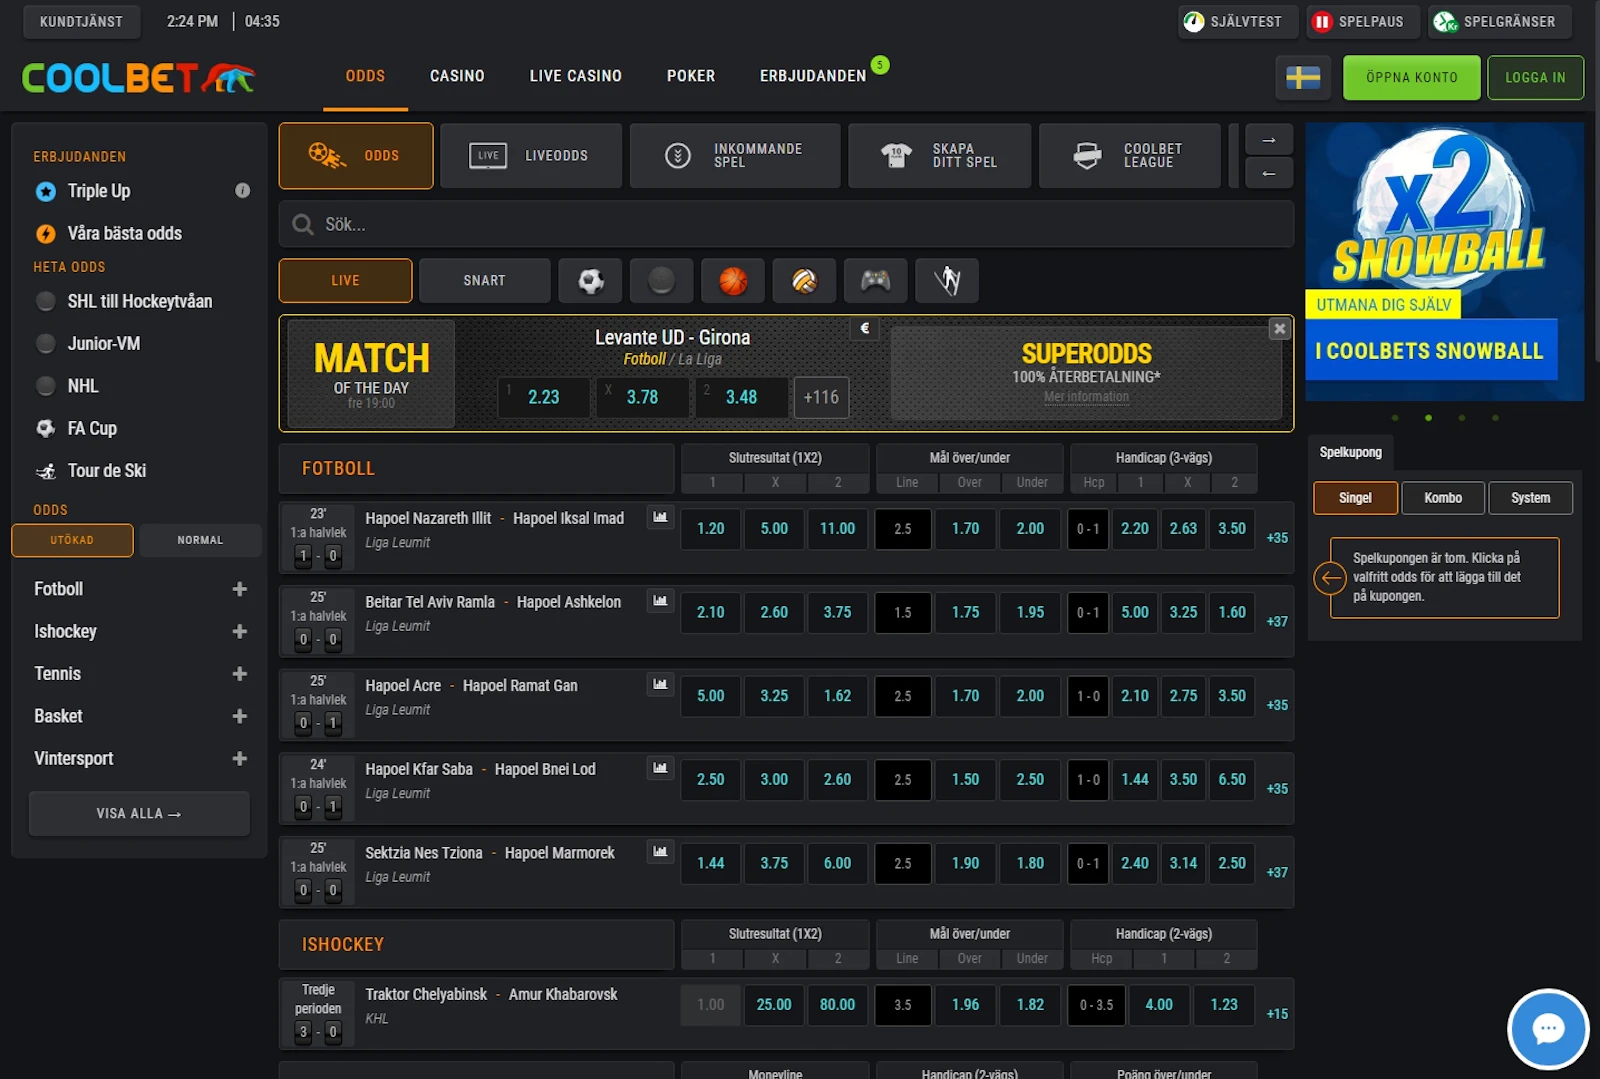Switch to the Inkommande Spel tab
The image size is (1600, 1079).
pyautogui.click(x=735, y=156)
